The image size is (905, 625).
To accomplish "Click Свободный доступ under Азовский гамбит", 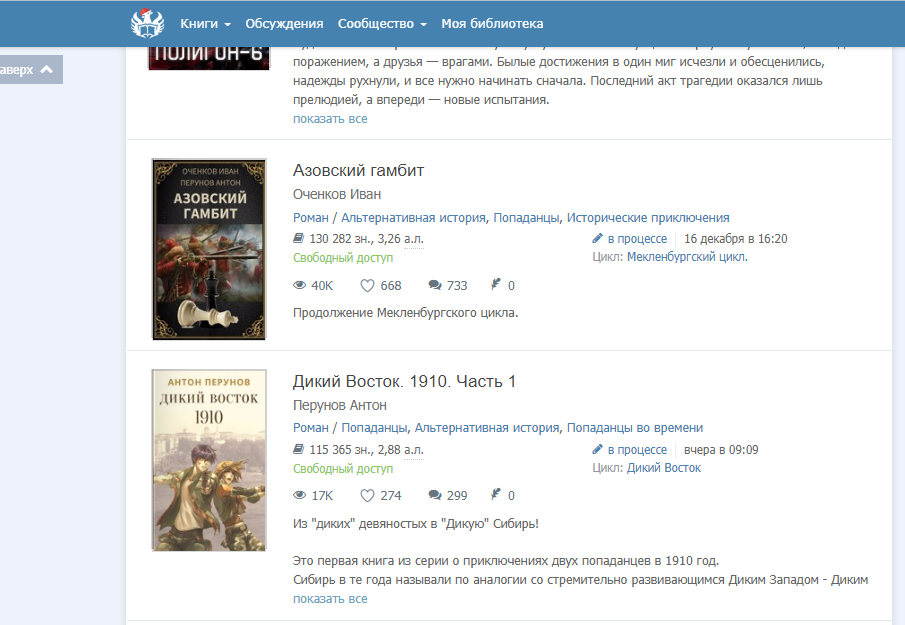I will point(343,258).
